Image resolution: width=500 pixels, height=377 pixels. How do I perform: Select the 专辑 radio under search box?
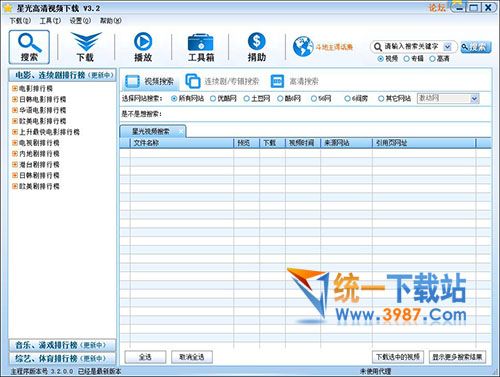point(406,59)
